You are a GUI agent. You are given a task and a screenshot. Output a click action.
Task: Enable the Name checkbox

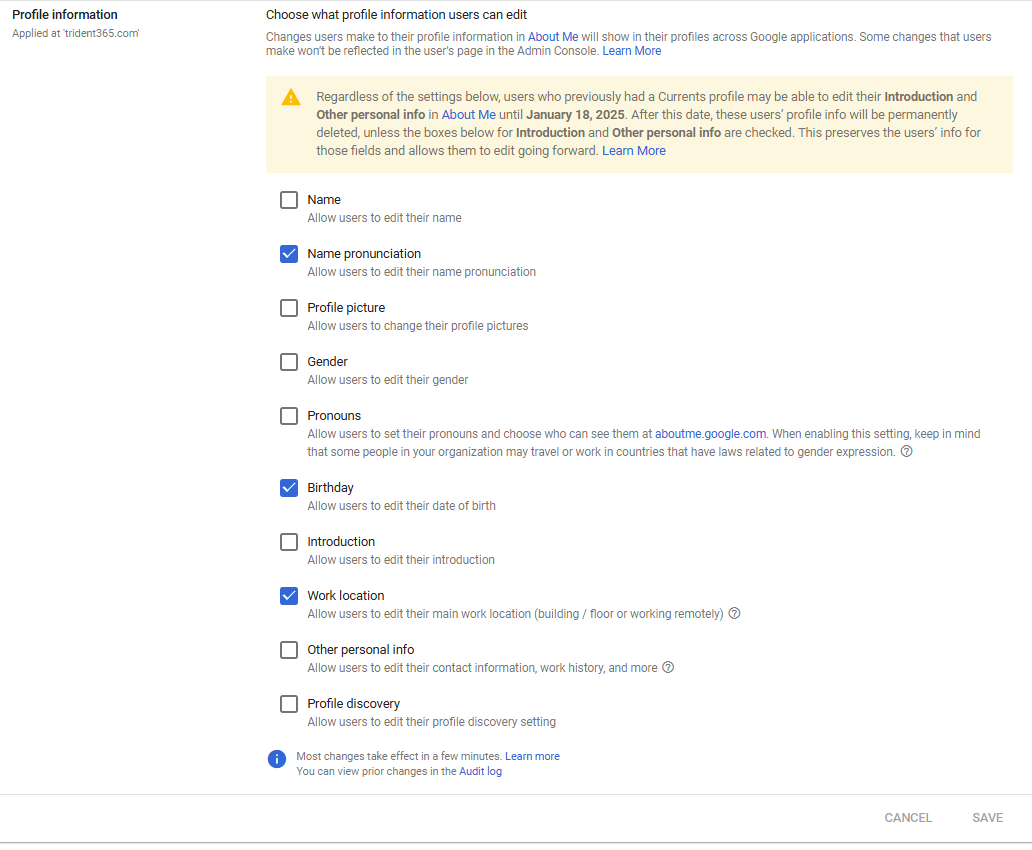[x=289, y=200]
